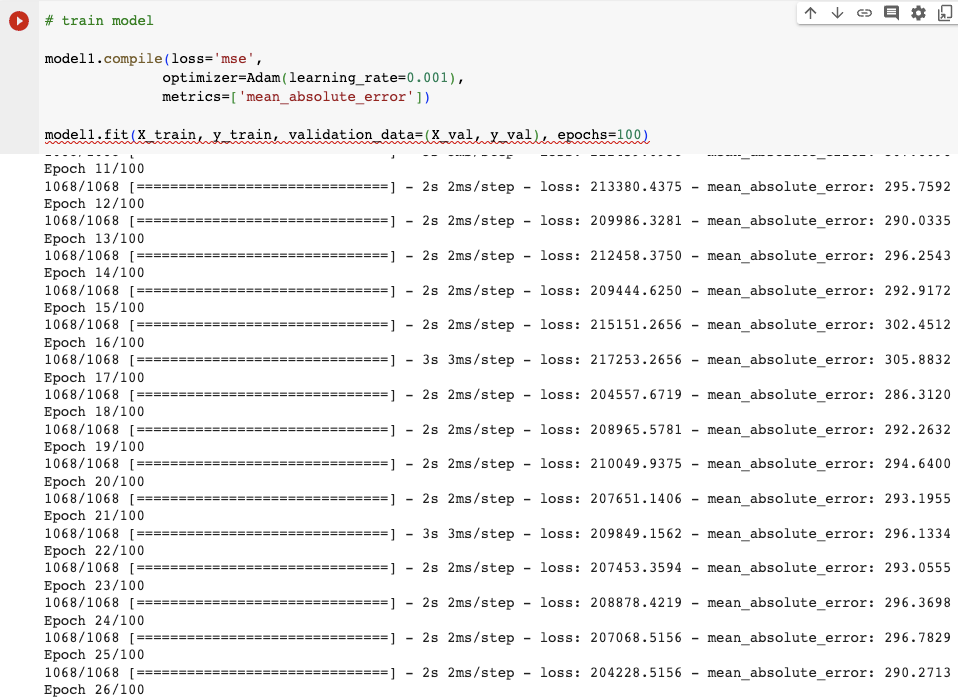Click mean_absolute_error value 294.6400

918,464
